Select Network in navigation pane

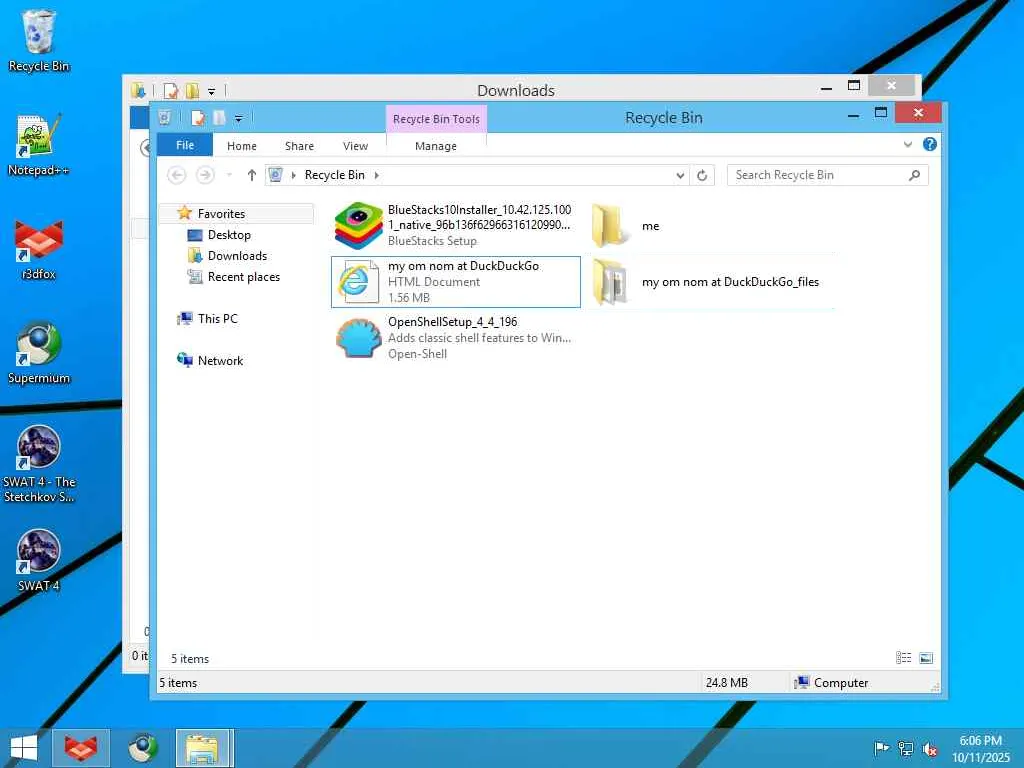pyautogui.click(x=220, y=360)
